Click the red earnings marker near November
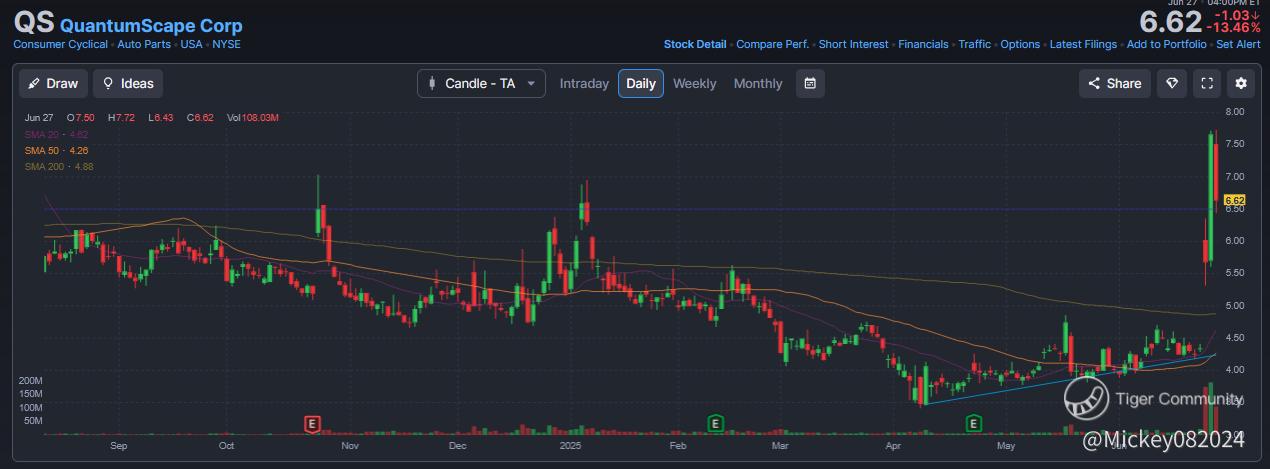The image size is (1270, 469). (x=313, y=424)
